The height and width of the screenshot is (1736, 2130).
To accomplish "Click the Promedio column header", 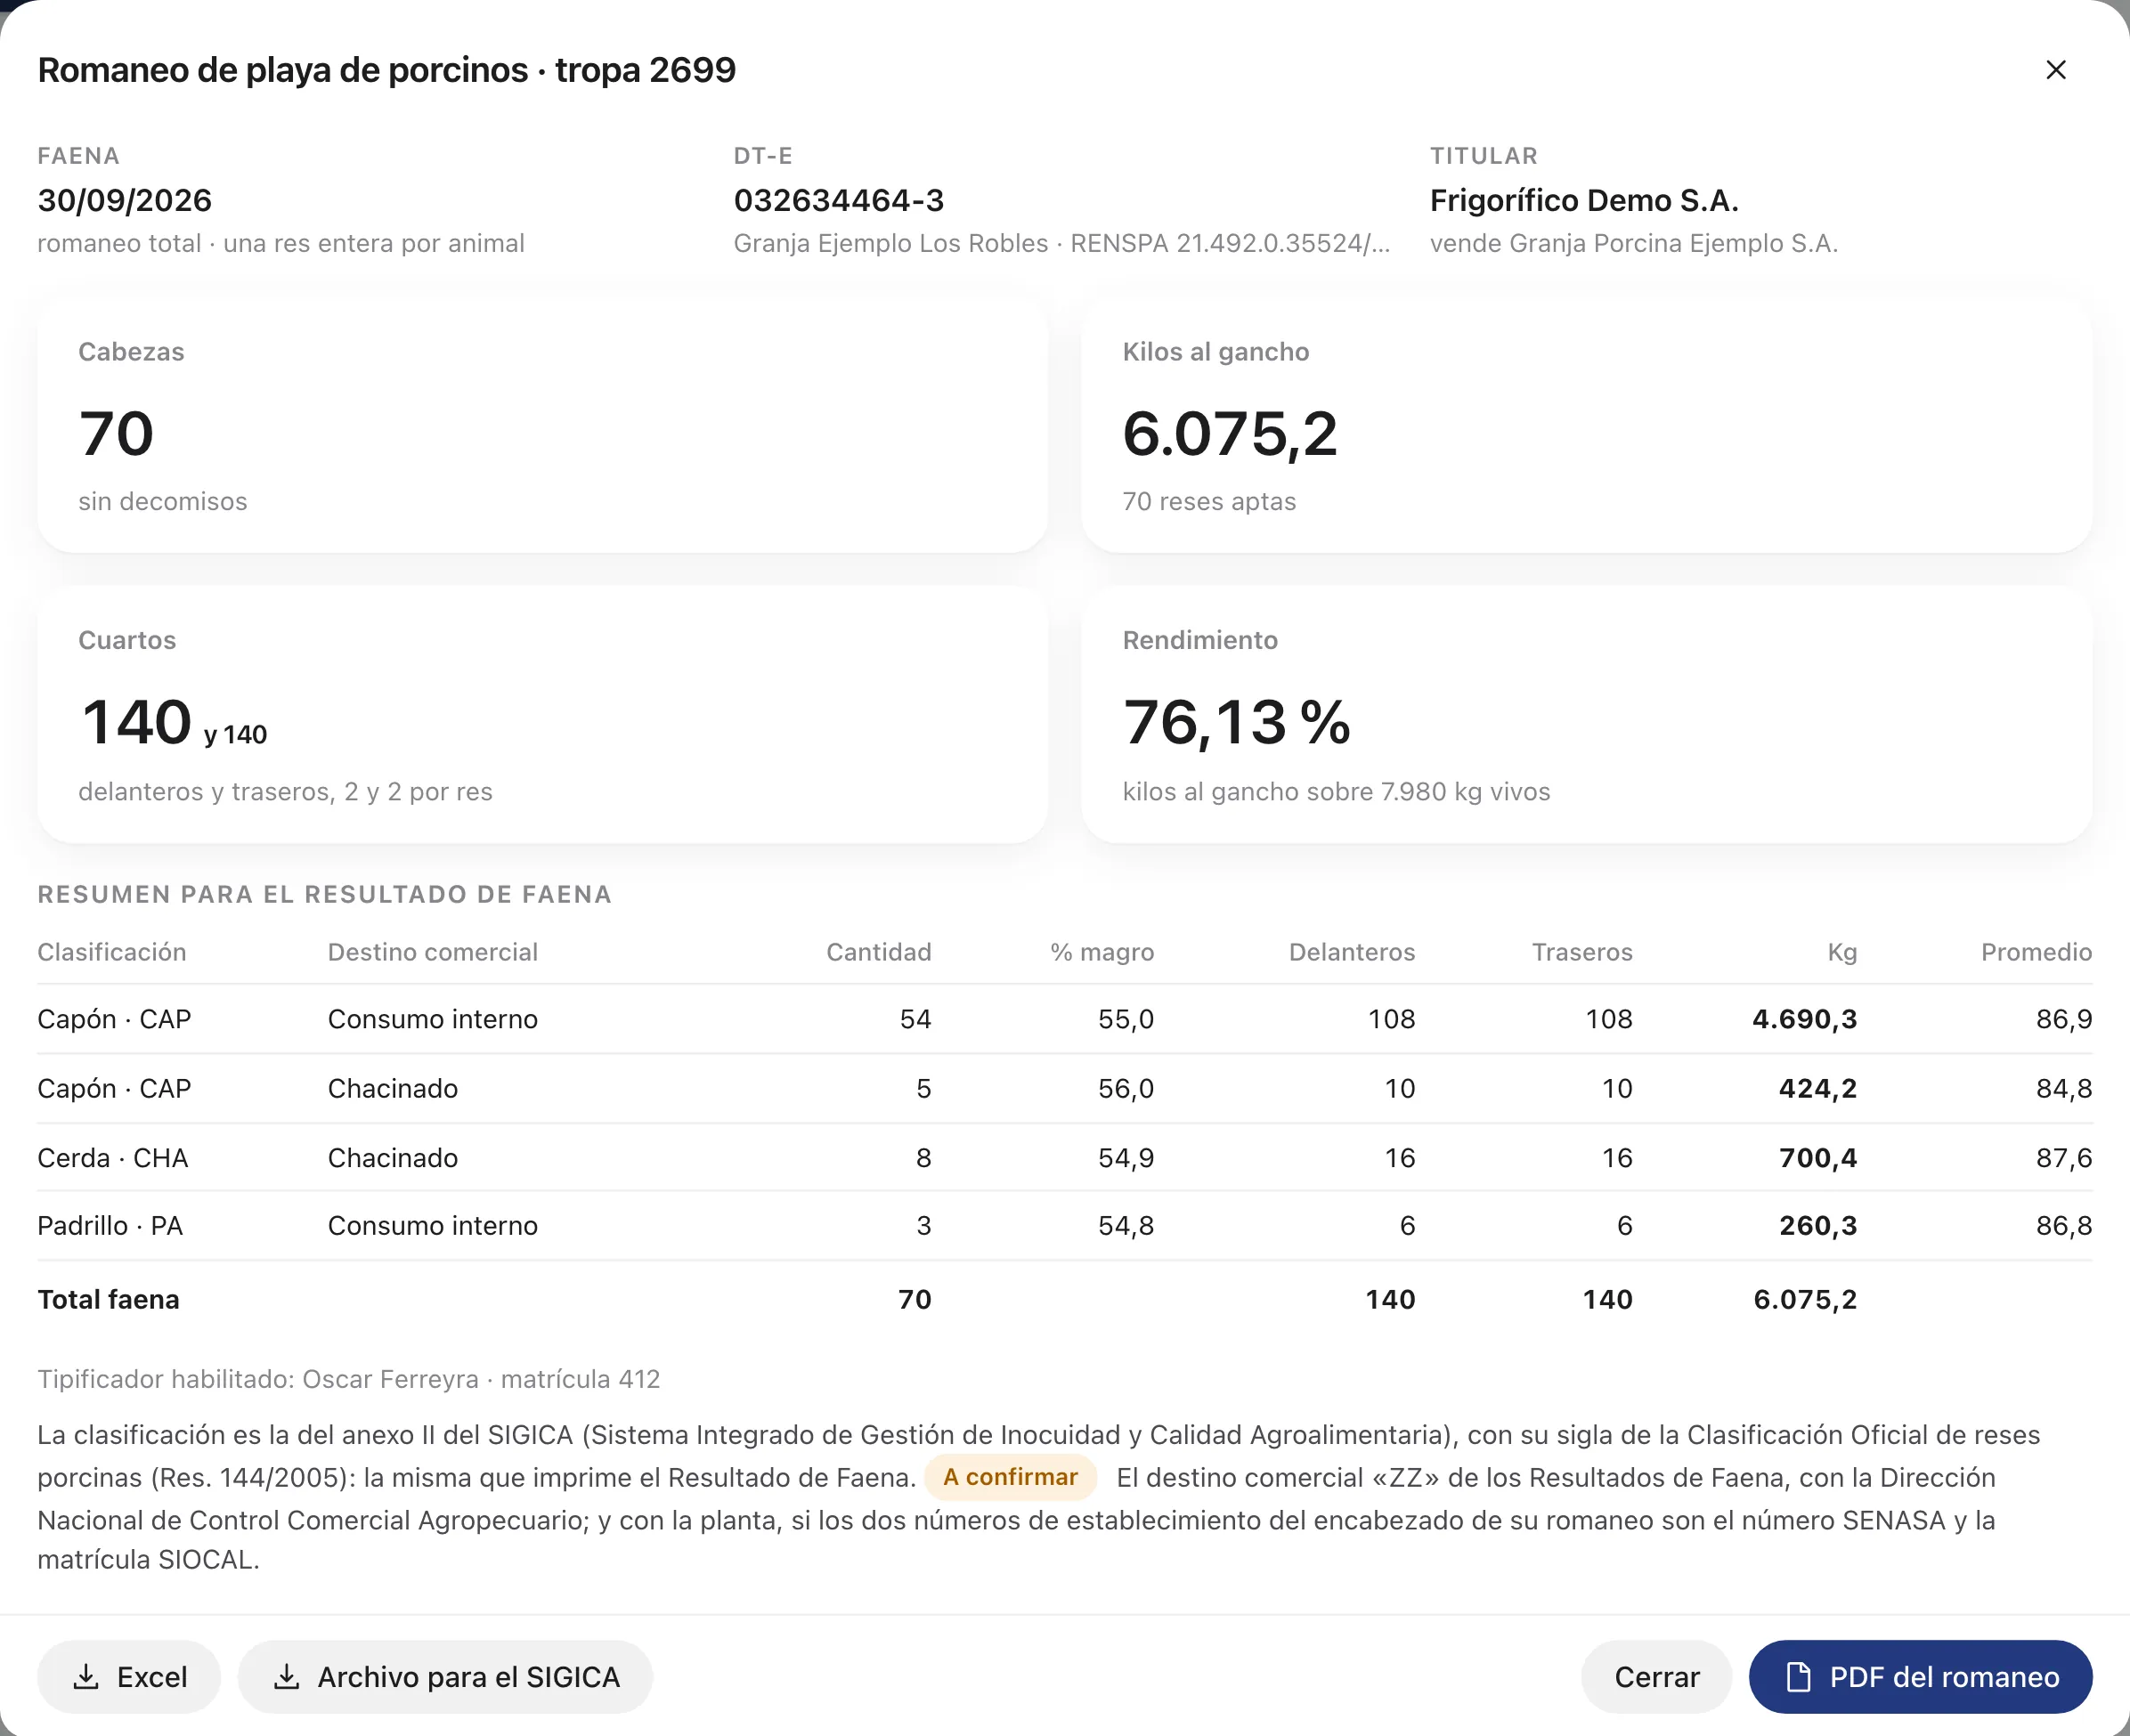I will tap(2036, 952).
